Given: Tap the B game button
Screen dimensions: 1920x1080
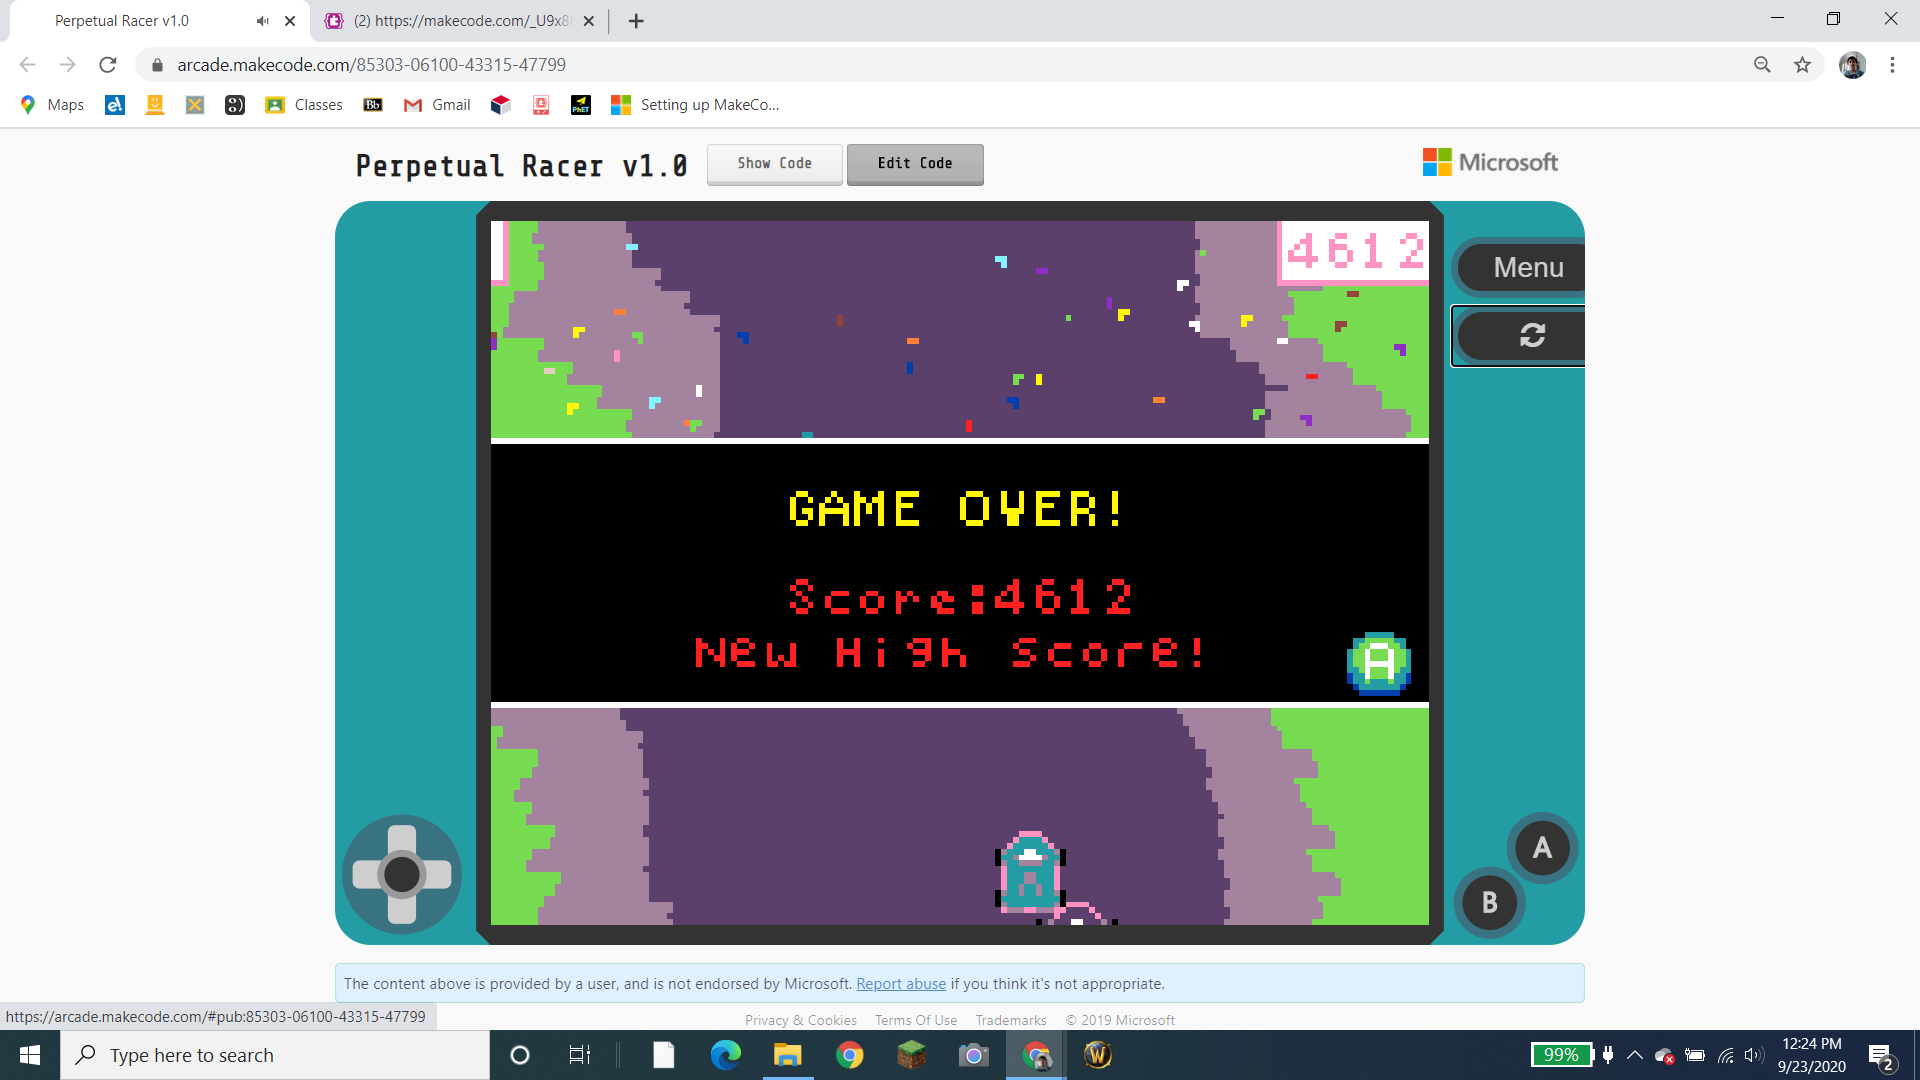Looking at the screenshot, I should (x=1489, y=902).
